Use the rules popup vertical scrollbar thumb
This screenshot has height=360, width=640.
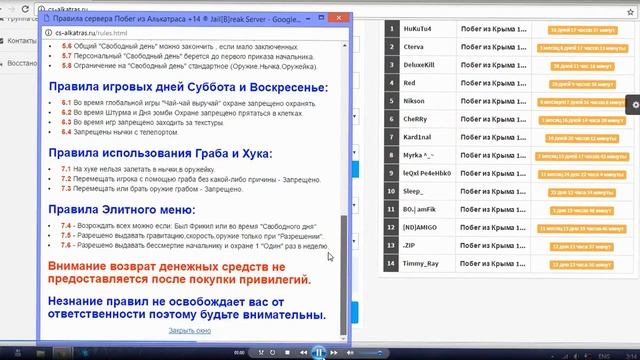coord(344,275)
